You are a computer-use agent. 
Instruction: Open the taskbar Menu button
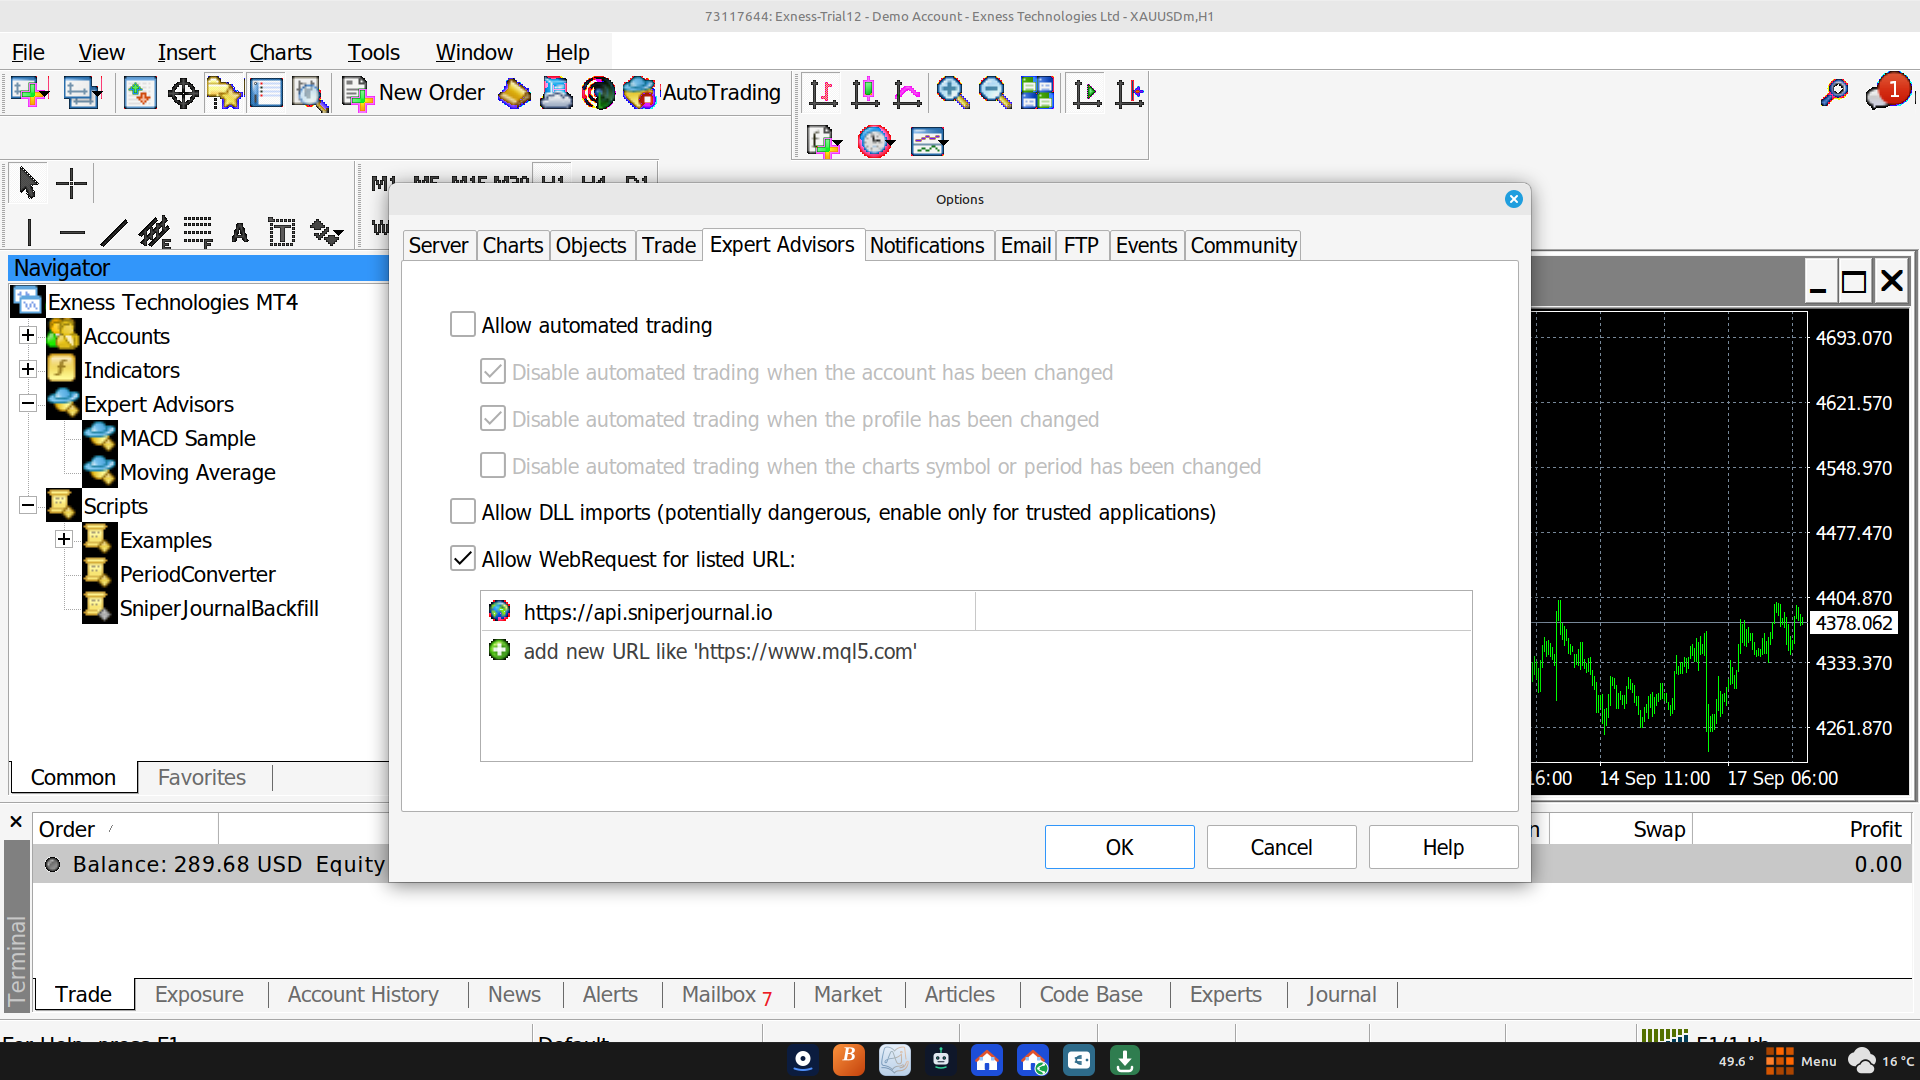[x=1802, y=1061]
